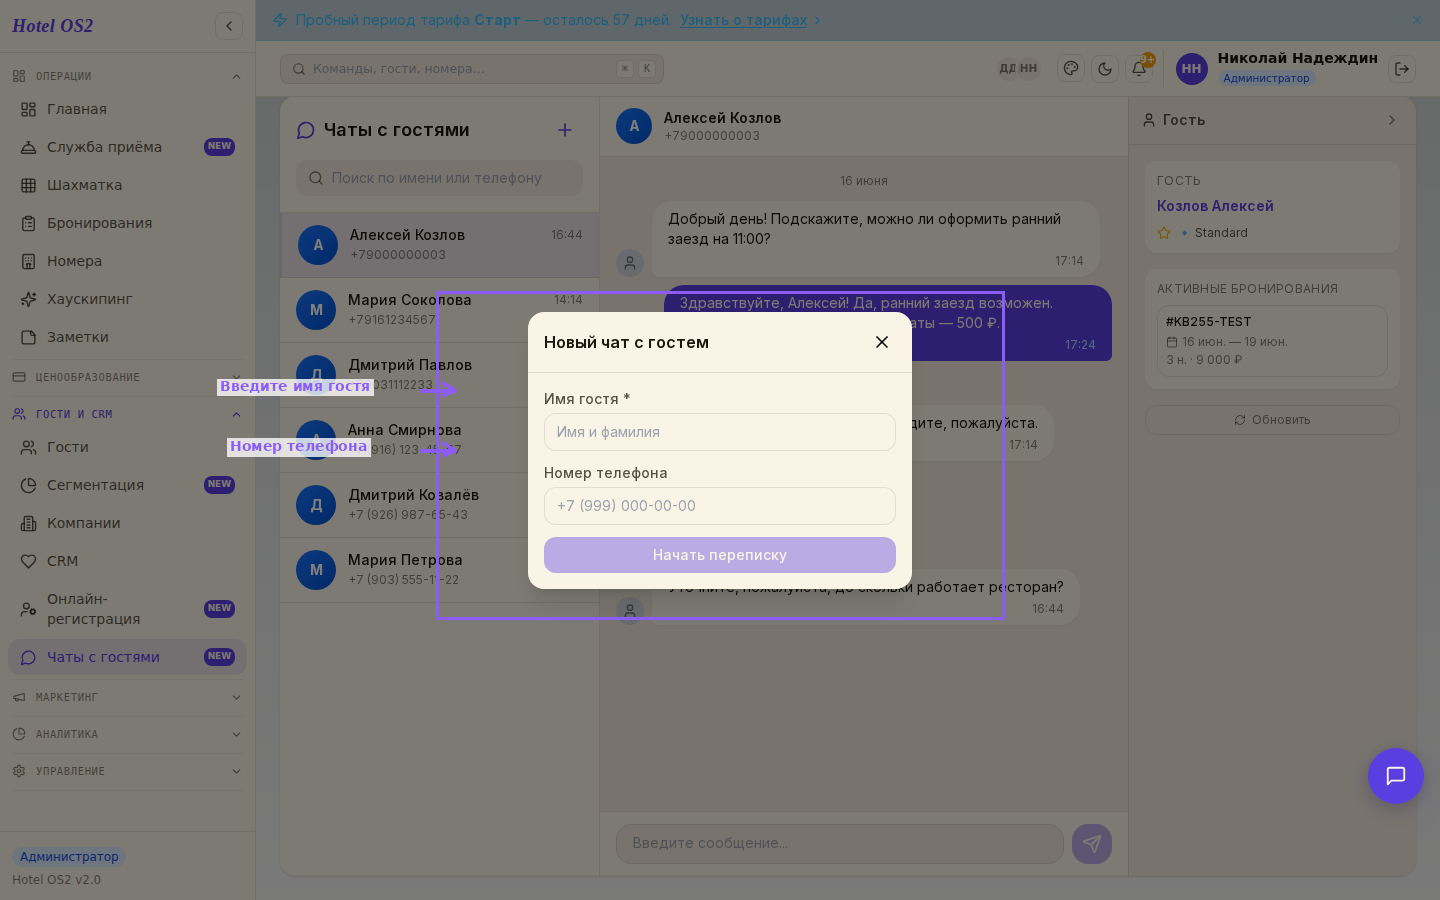Open the color theme palette icon

[1071, 69]
